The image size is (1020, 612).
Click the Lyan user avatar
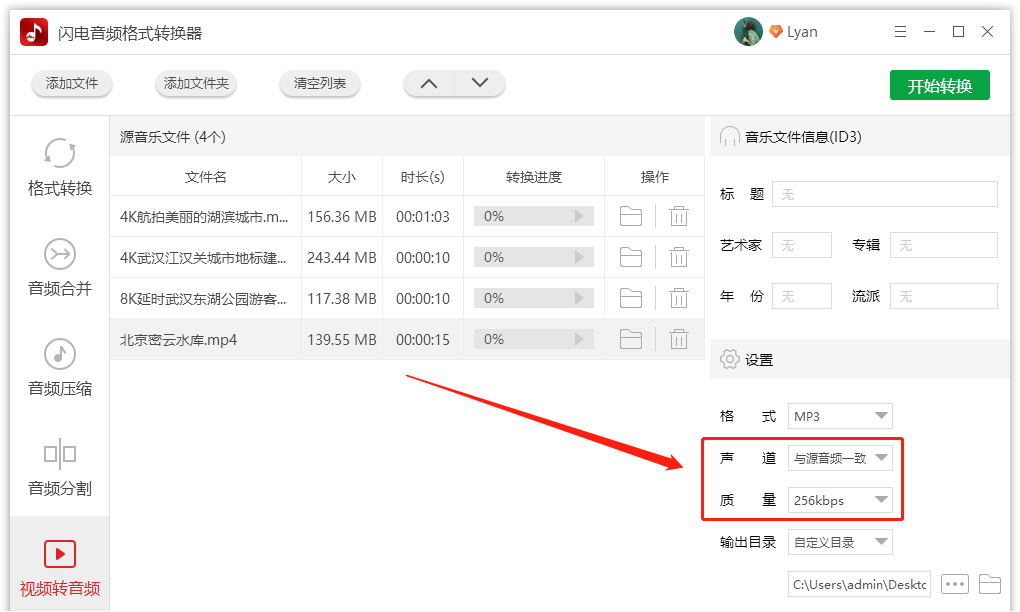point(748,32)
